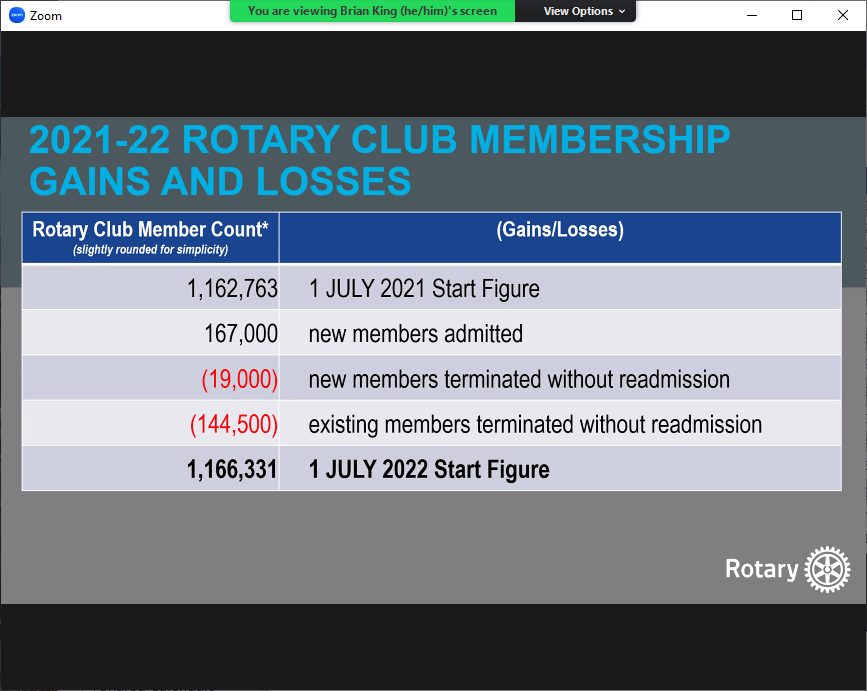
Task: Minimize the Zoom window
Action: 751,15
